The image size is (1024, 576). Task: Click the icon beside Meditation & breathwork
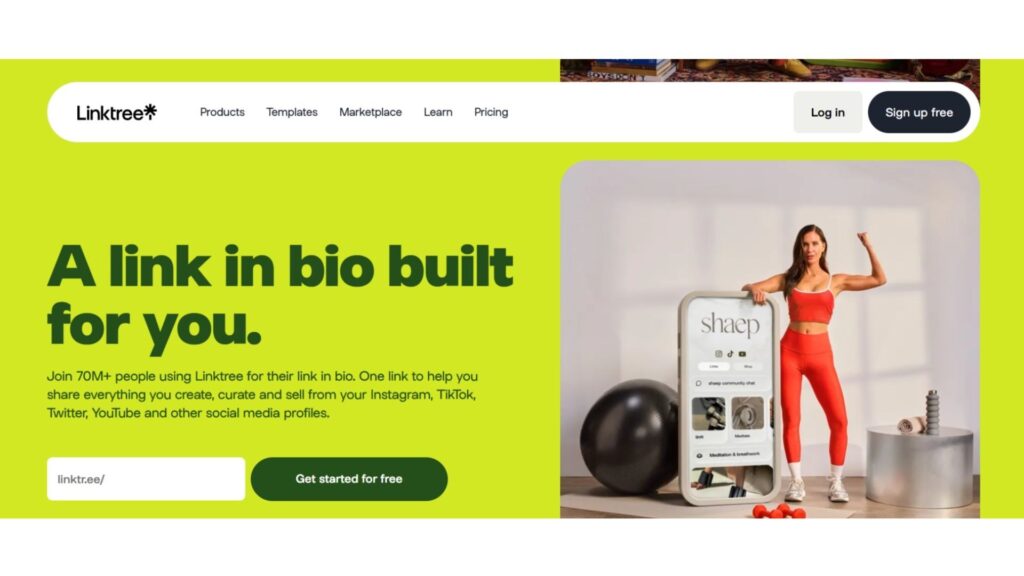click(699, 455)
